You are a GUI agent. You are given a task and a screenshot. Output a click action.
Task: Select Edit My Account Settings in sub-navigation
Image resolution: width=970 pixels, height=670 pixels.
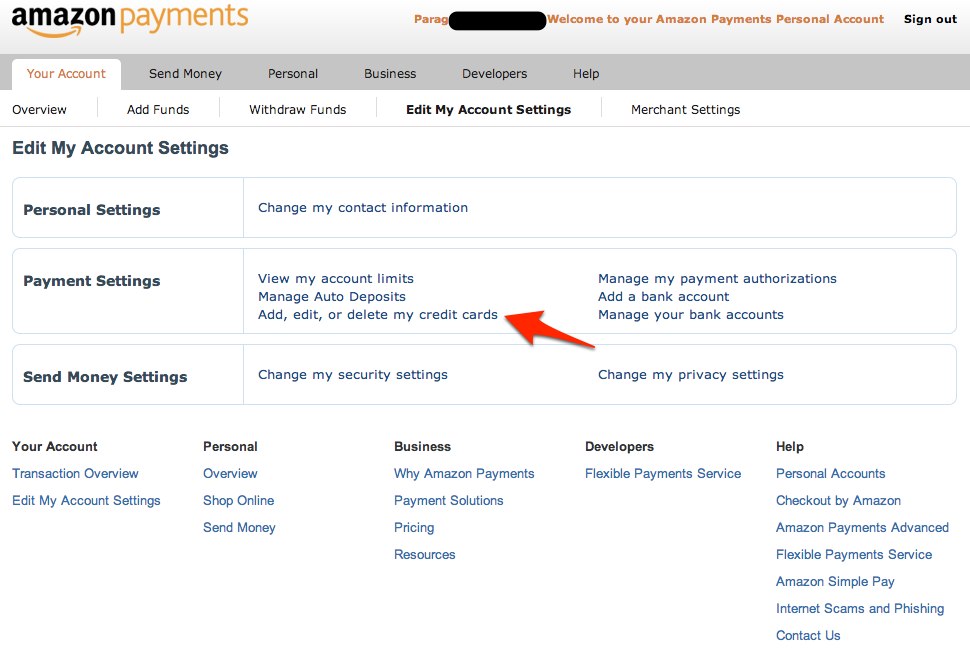click(488, 110)
